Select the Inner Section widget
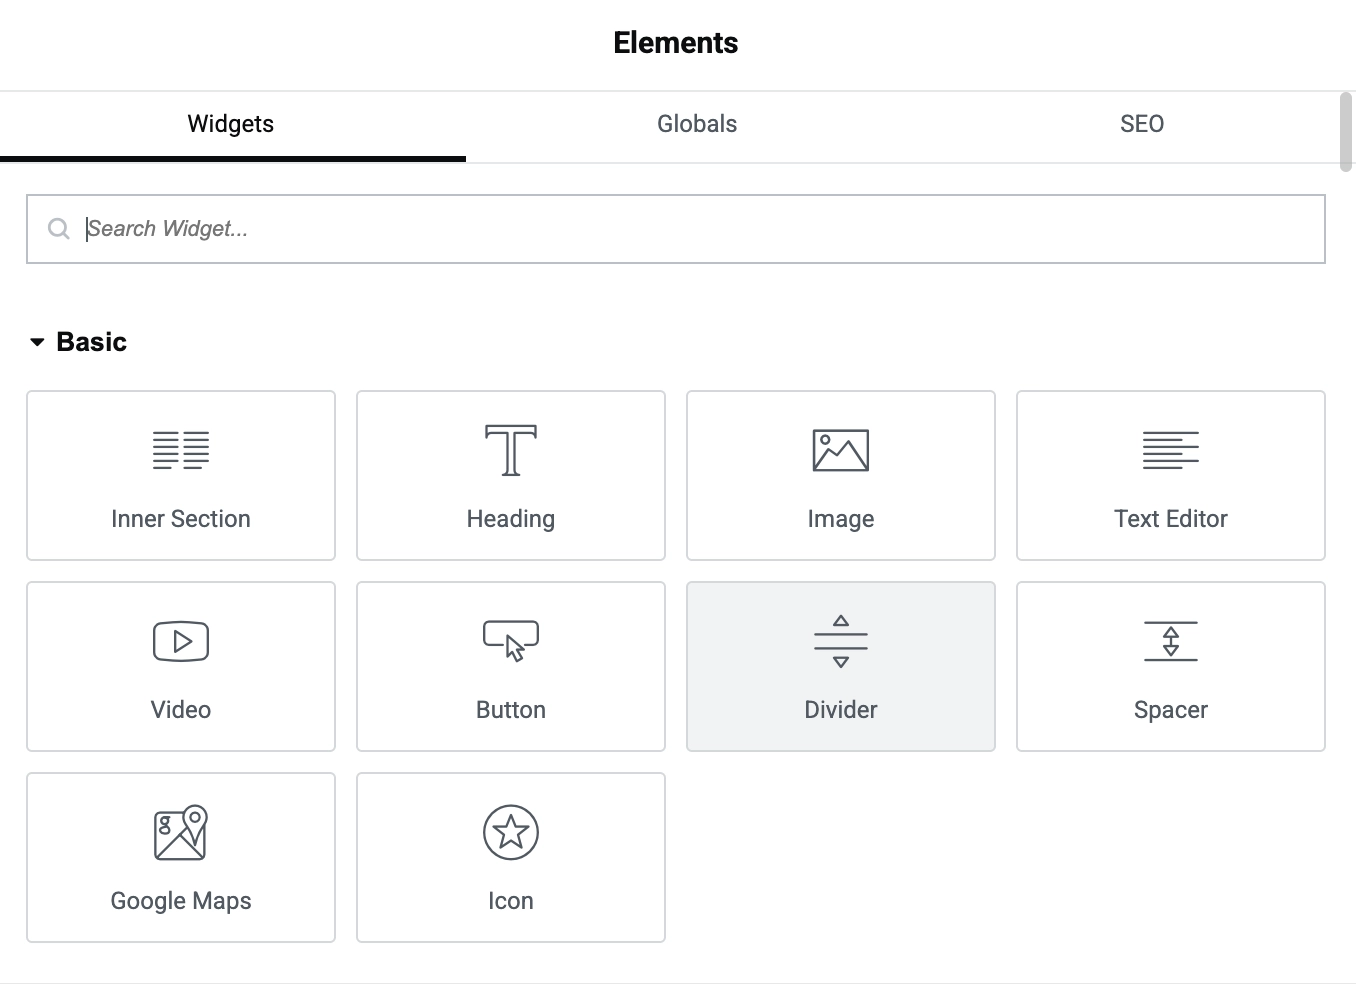The height and width of the screenshot is (984, 1356). [x=180, y=475]
